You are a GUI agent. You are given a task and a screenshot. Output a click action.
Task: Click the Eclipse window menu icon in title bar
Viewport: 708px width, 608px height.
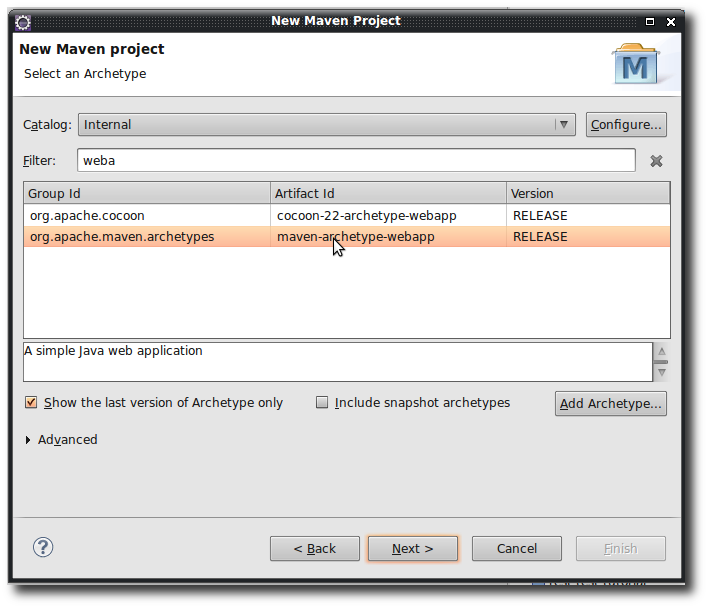click(23, 22)
